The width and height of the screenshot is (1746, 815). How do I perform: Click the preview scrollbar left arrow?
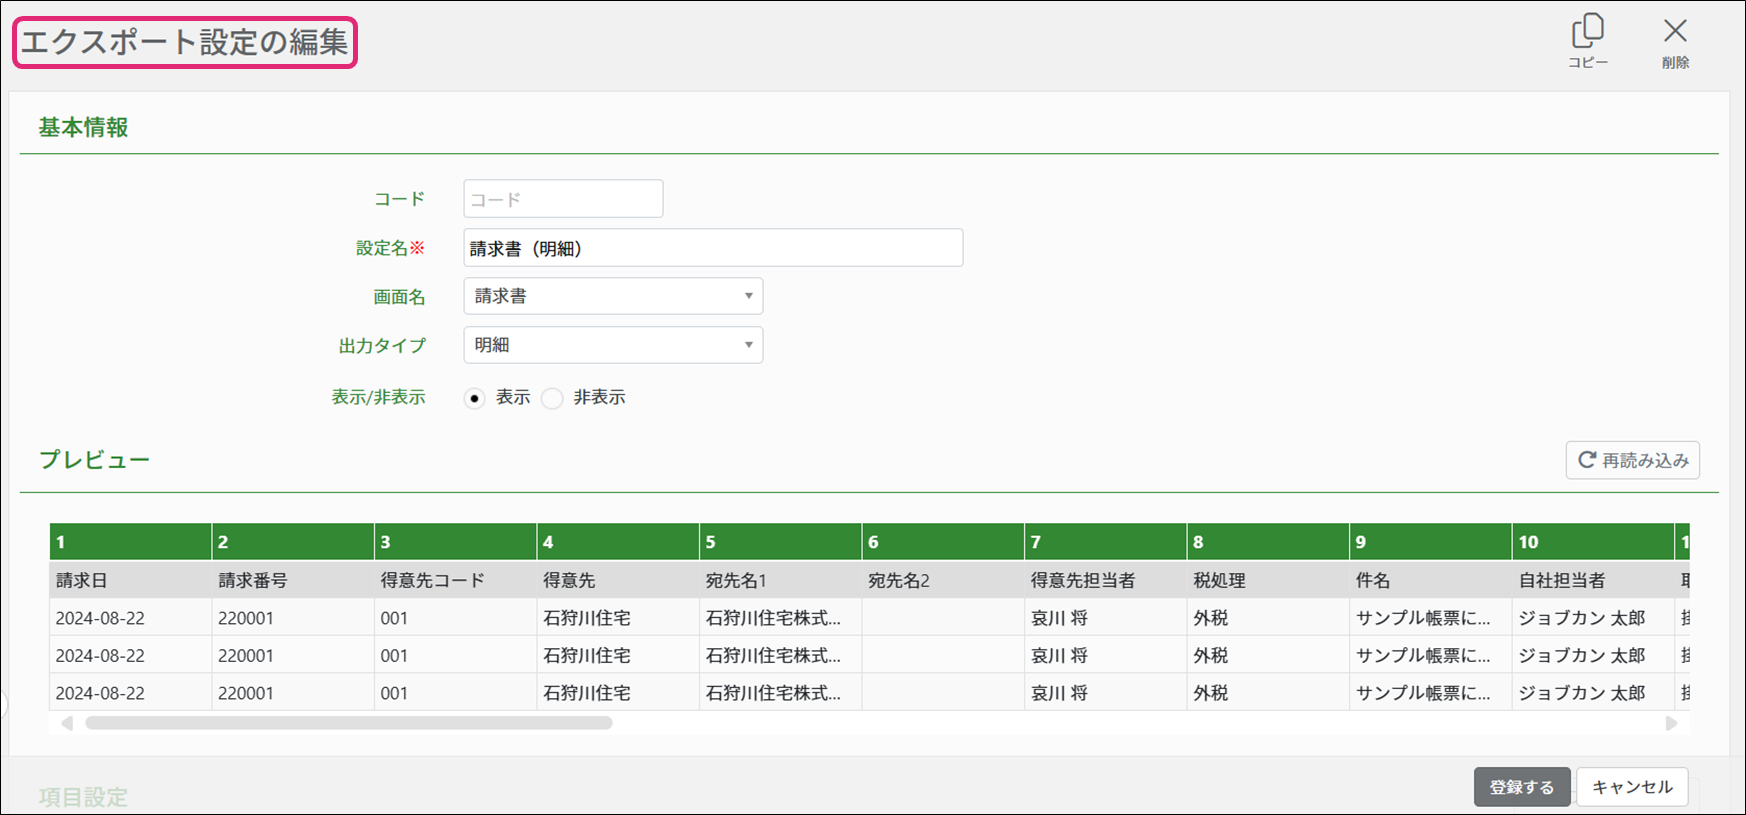pyautogui.click(x=67, y=723)
